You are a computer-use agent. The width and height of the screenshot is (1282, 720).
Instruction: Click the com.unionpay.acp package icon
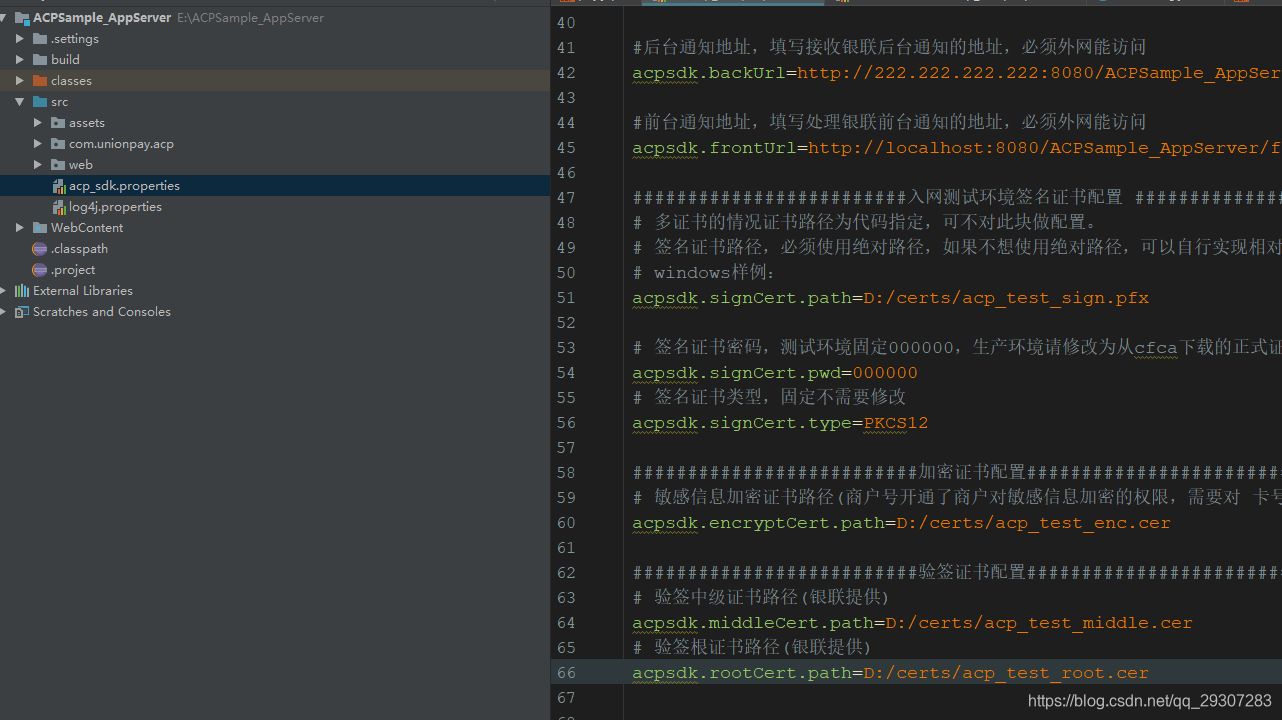tap(58, 144)
